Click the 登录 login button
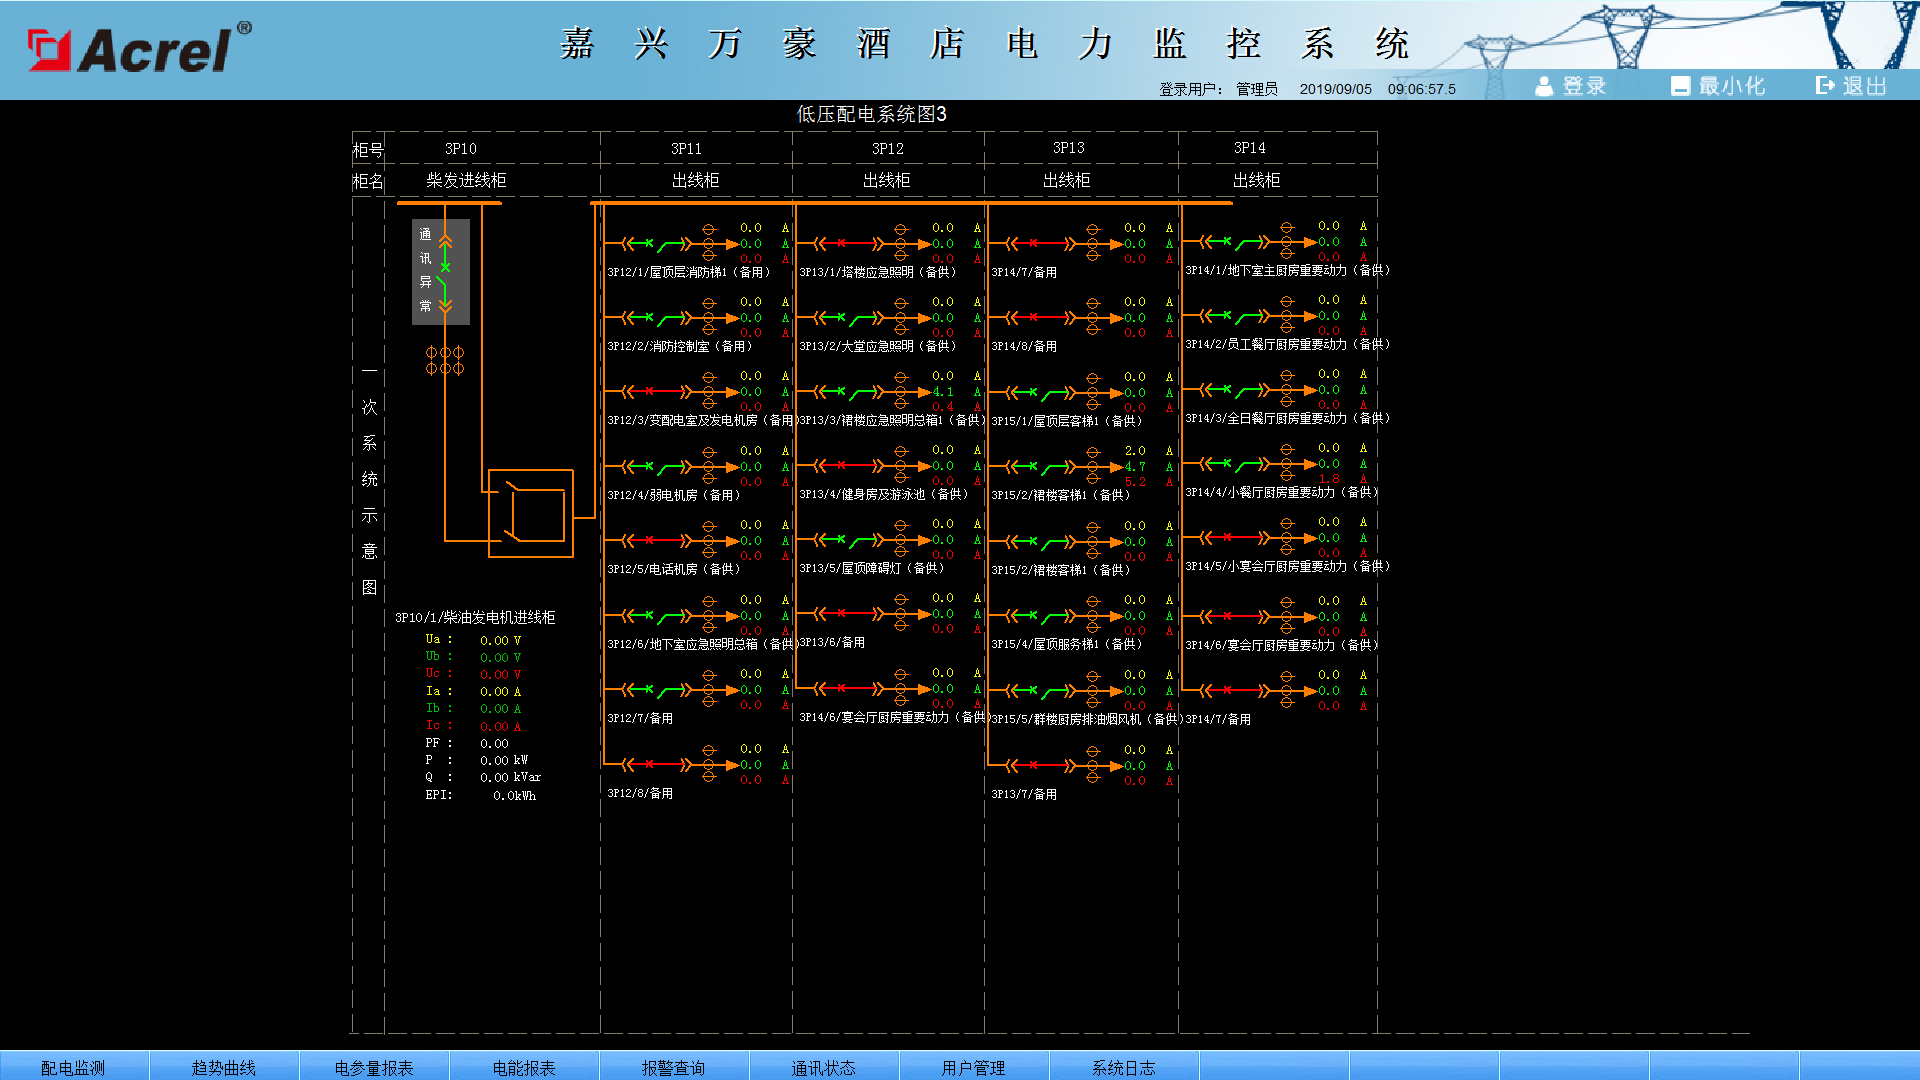This screenshot has height=1080, width=1920. [x=1571, y=86]
